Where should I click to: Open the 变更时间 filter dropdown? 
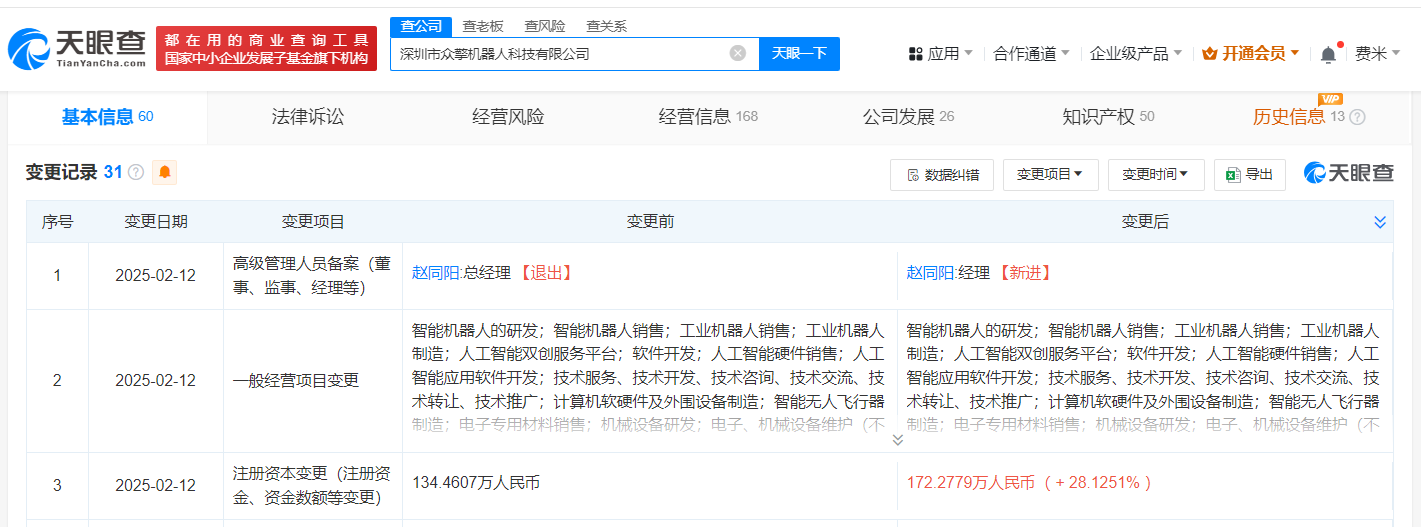click(1155, 175)
